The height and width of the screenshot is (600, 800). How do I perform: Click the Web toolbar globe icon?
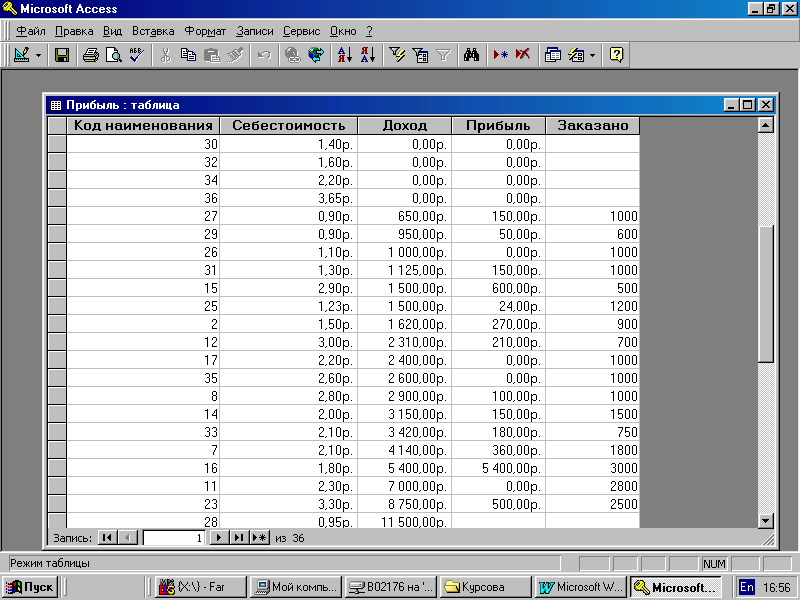coord(316,55)
